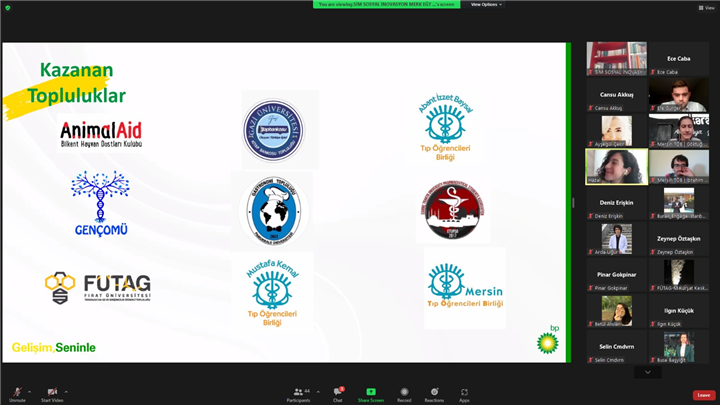This screenshot has height=405, width=720.
Task: Click the green screen-sharing notification banner
Action: 387,4
